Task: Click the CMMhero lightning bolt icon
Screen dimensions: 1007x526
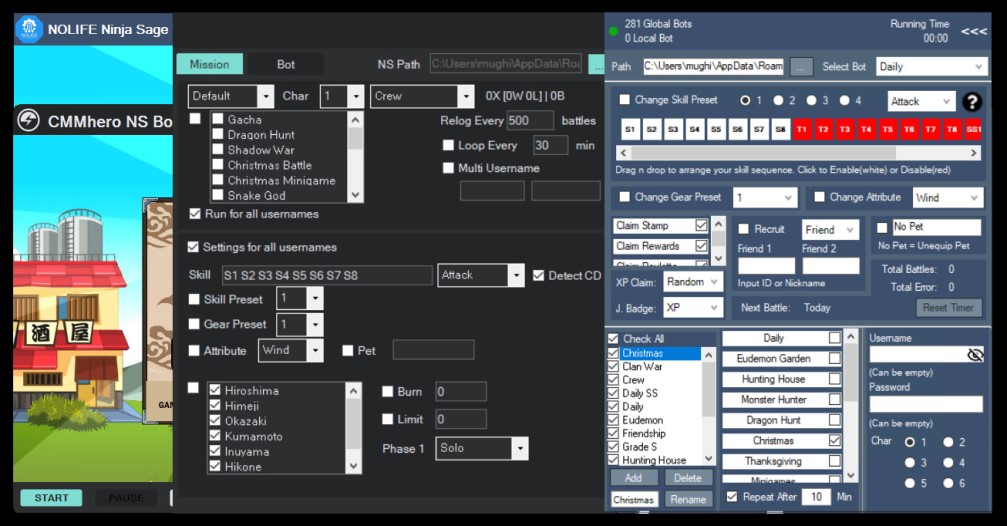Action: 28,121
